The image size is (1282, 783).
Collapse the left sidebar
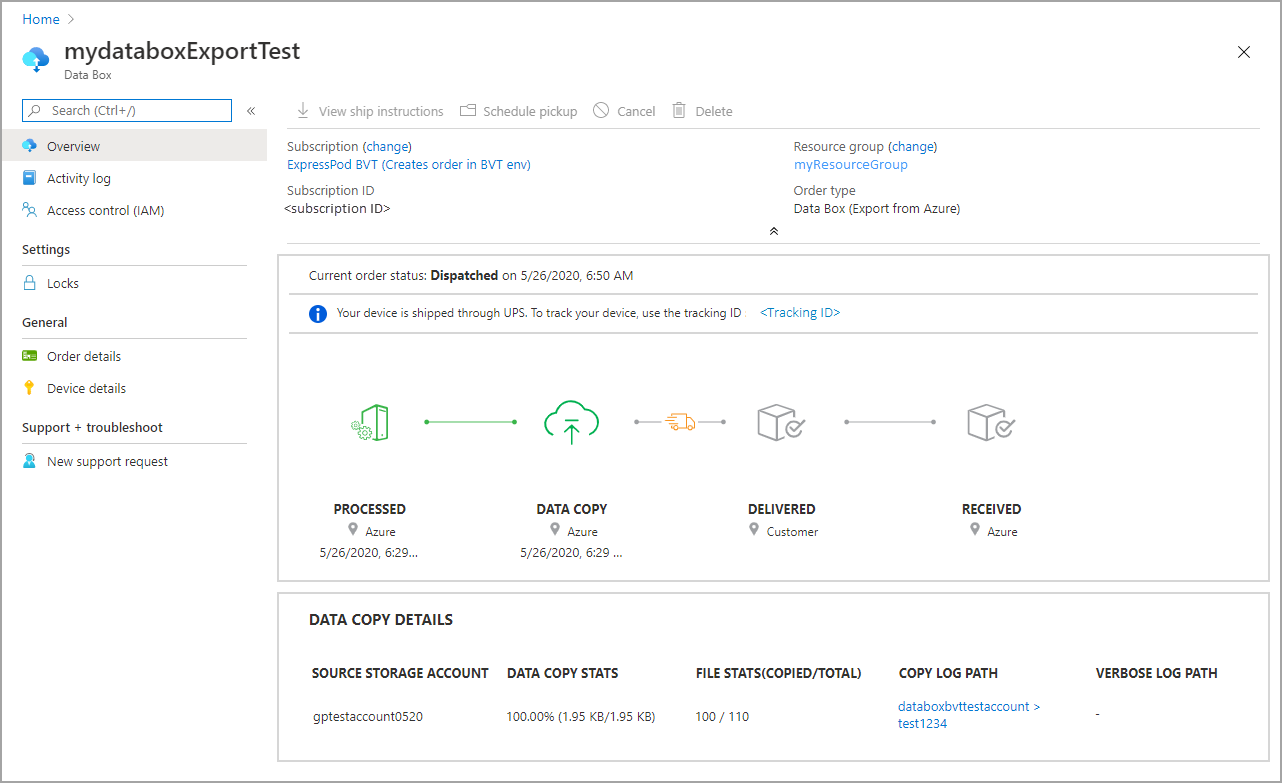(x=251, y=111)
